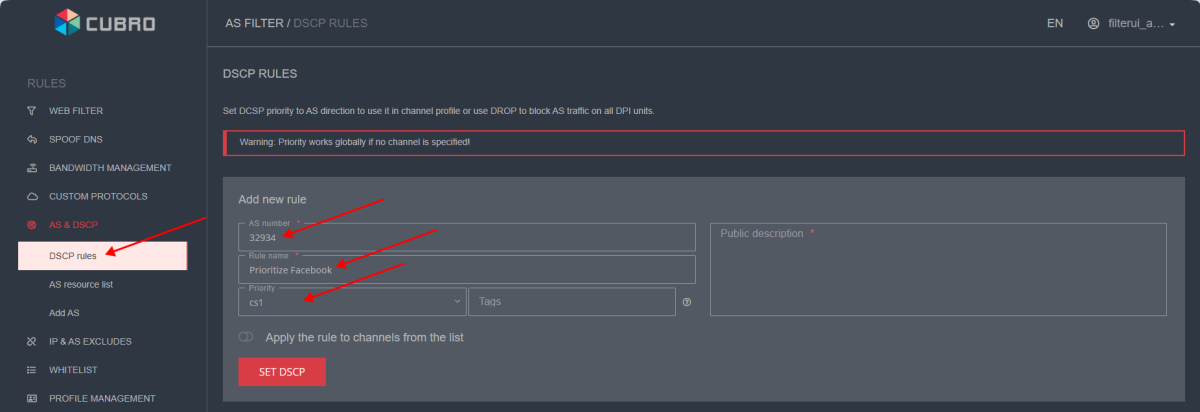Click the Custom Protocols cloud icon
Viewport: 1200px width, 412px height.
pos(31,197)
